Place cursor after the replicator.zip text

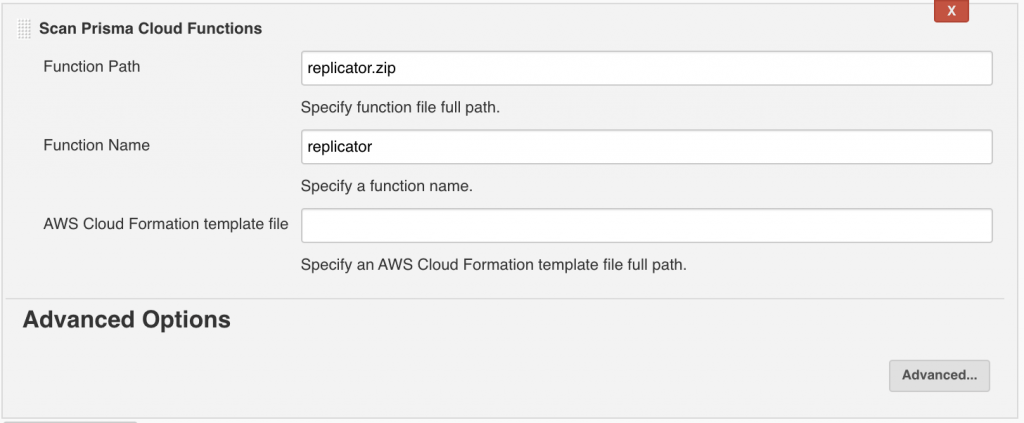coord(413,68)
